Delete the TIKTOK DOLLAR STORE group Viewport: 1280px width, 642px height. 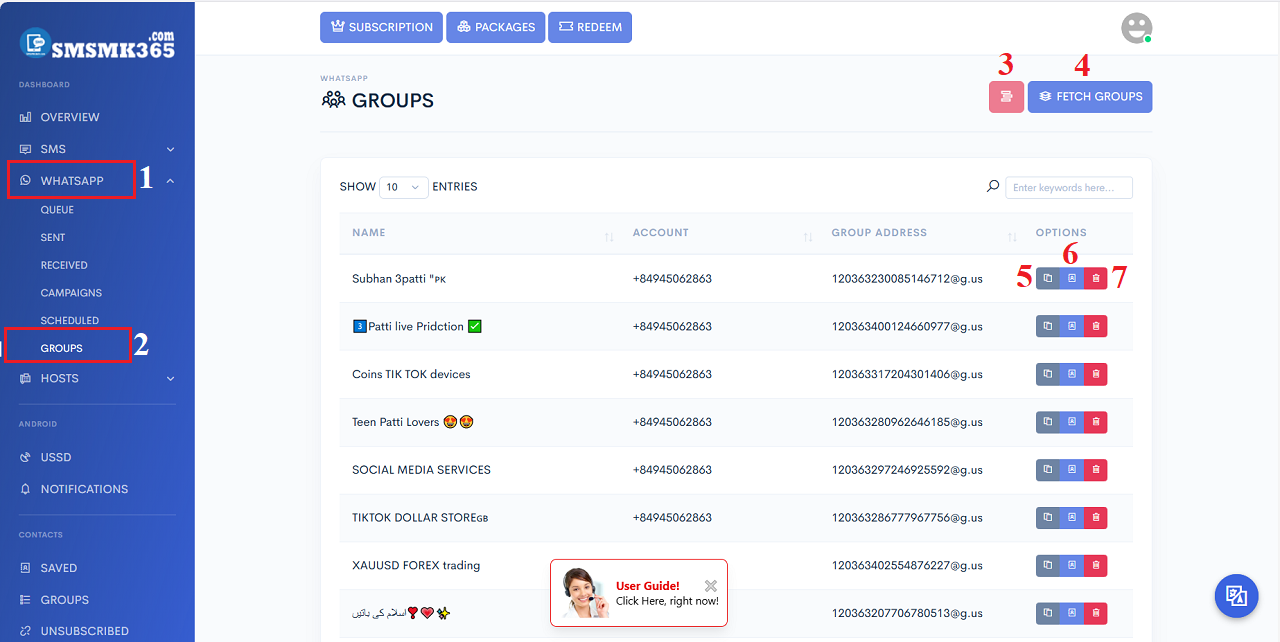[x=1096, y=517]
